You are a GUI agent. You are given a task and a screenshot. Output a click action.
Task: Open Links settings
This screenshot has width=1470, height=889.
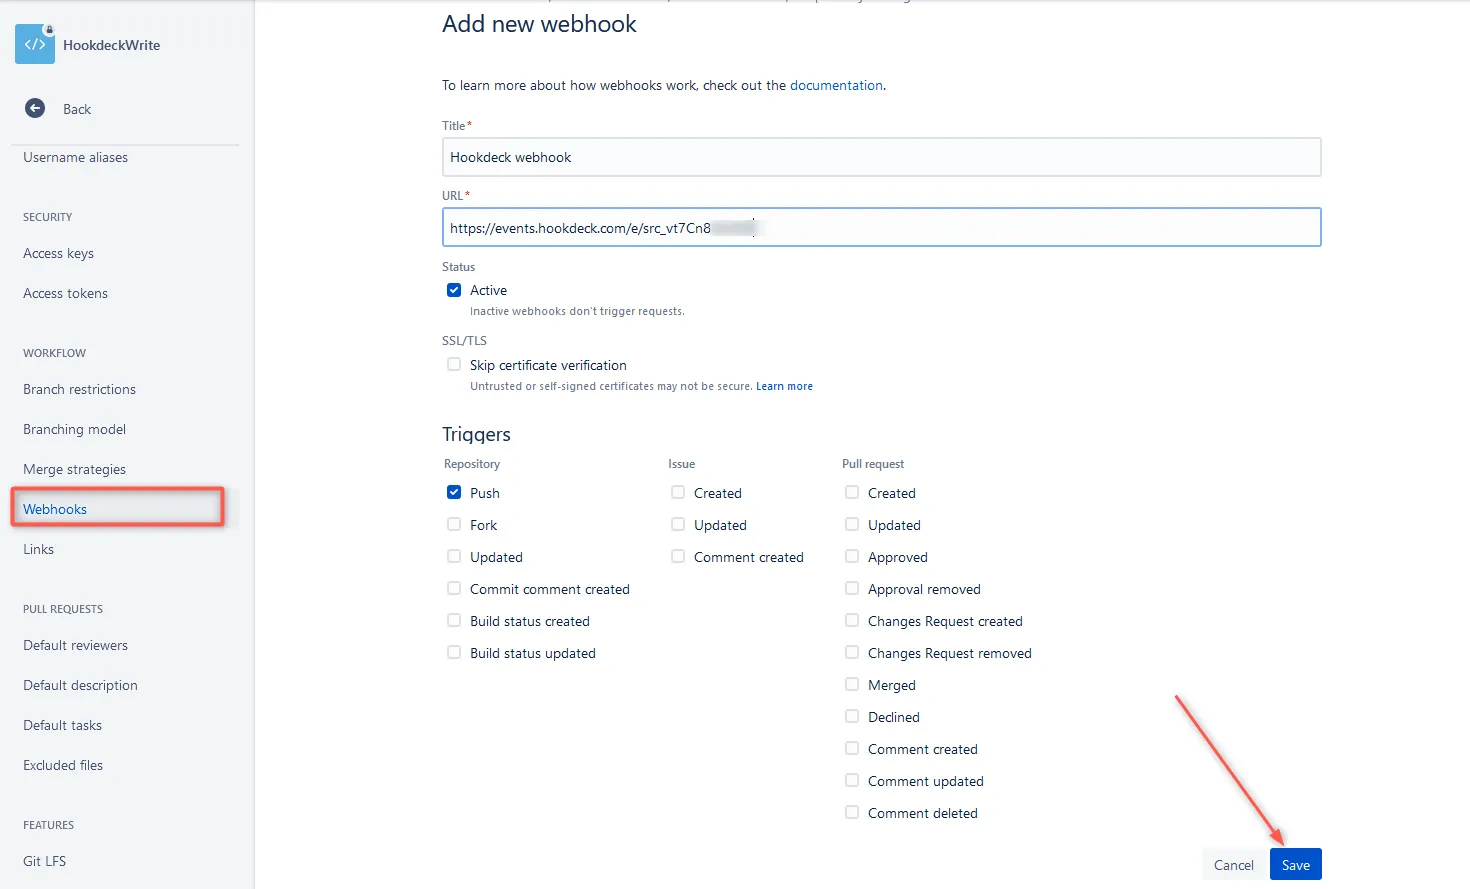(x=38, y=549)
